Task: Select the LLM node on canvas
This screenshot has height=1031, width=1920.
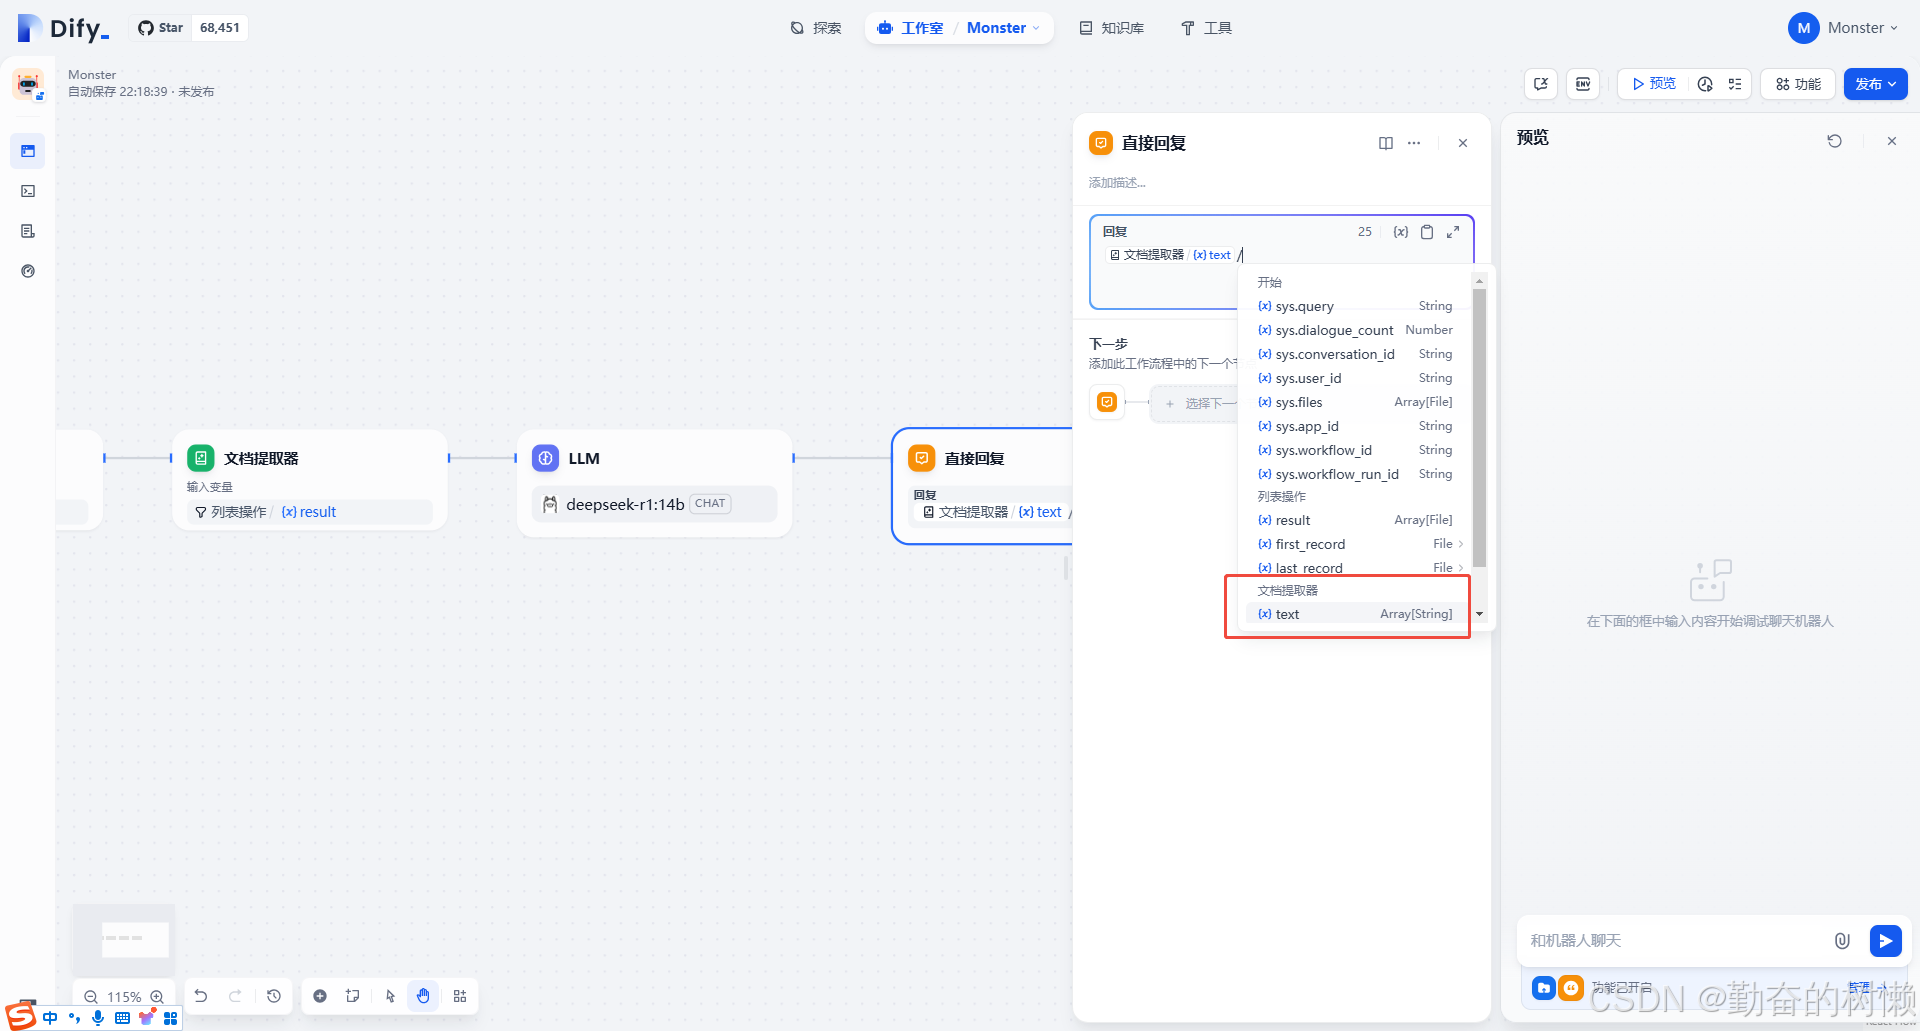Action: (x=654, y=483)
